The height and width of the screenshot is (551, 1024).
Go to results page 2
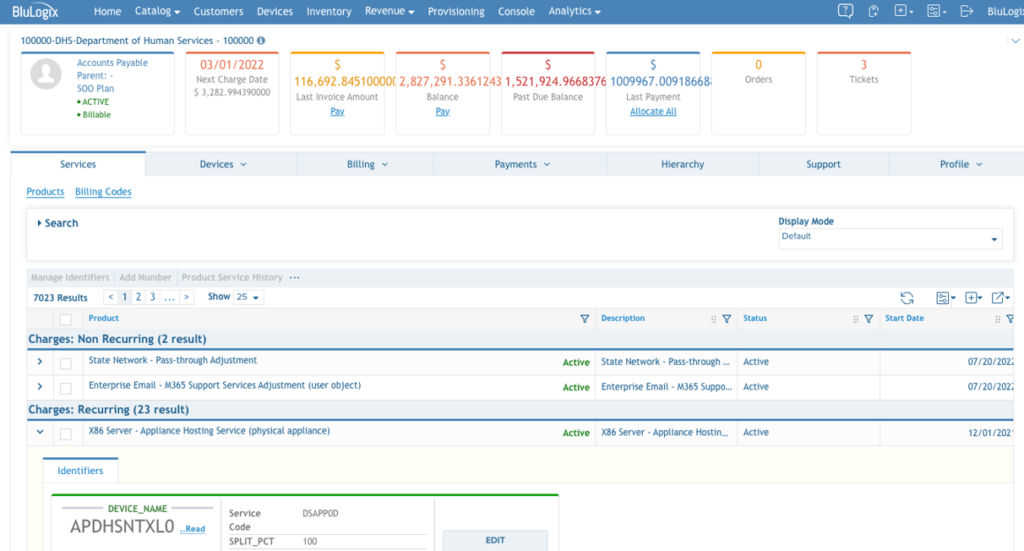(x=138, y=297)
